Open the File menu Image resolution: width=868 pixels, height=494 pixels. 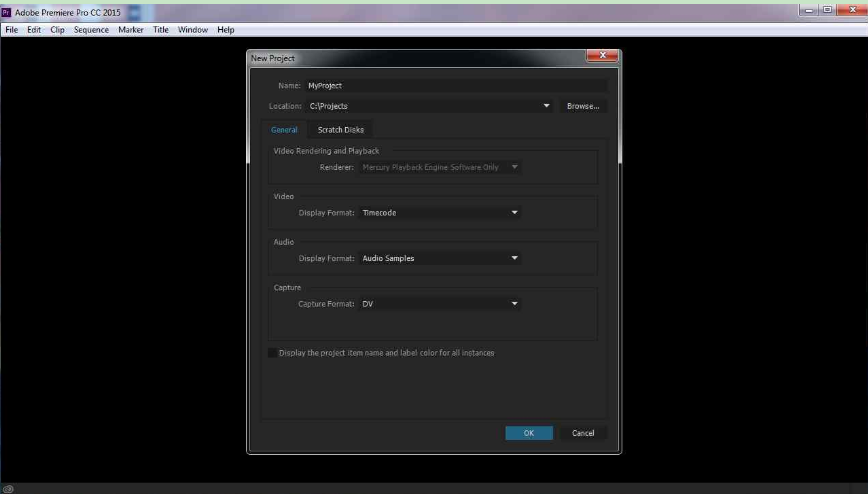click(x=12, y=30)
